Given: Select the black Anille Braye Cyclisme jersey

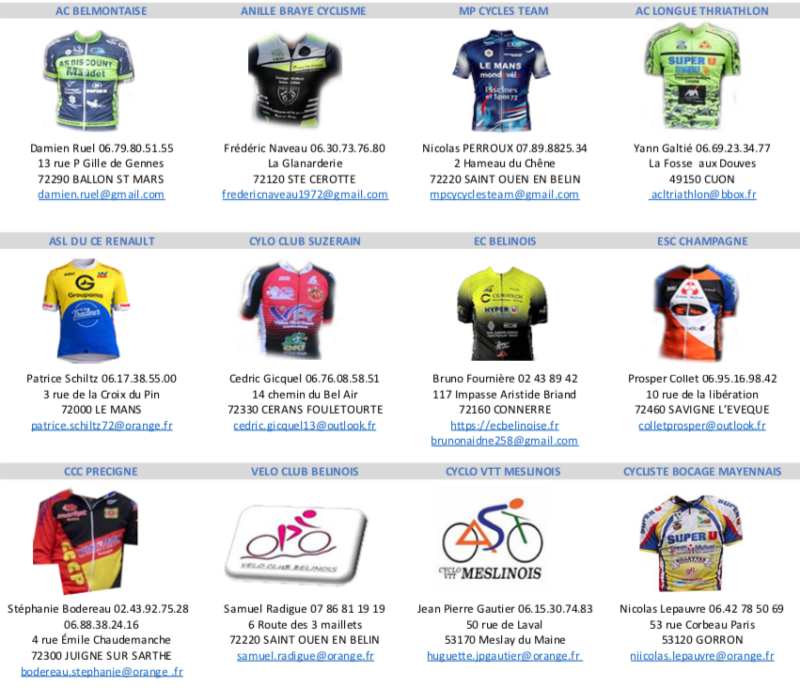Looking at the screenshot, I should point(295,81).
